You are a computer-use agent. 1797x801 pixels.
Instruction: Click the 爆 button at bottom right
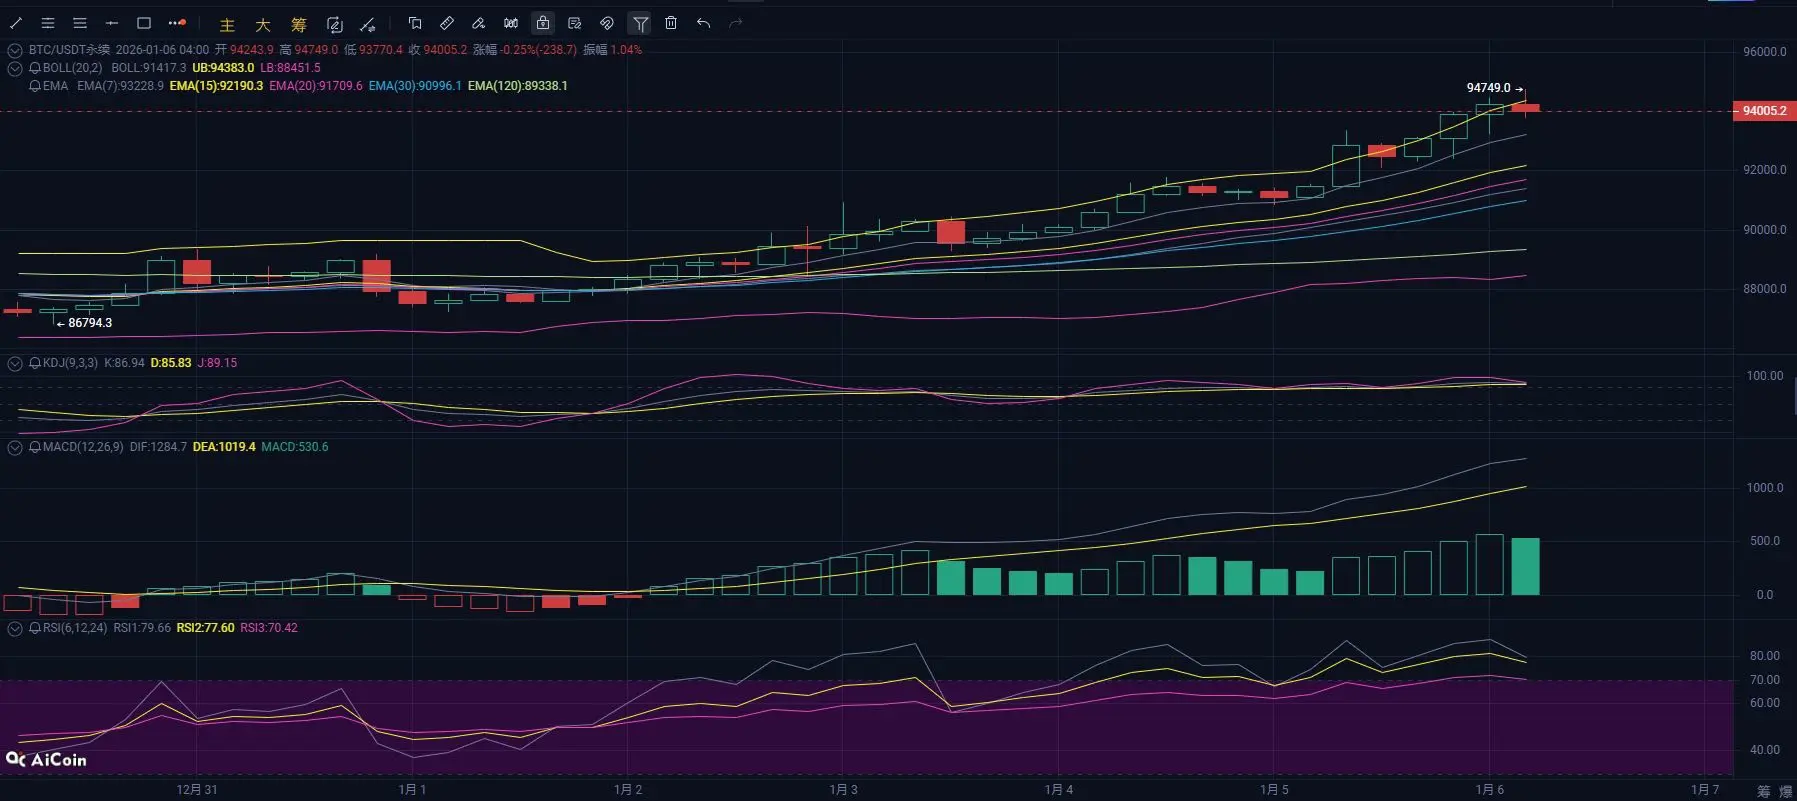click(x=1786, y=791)
